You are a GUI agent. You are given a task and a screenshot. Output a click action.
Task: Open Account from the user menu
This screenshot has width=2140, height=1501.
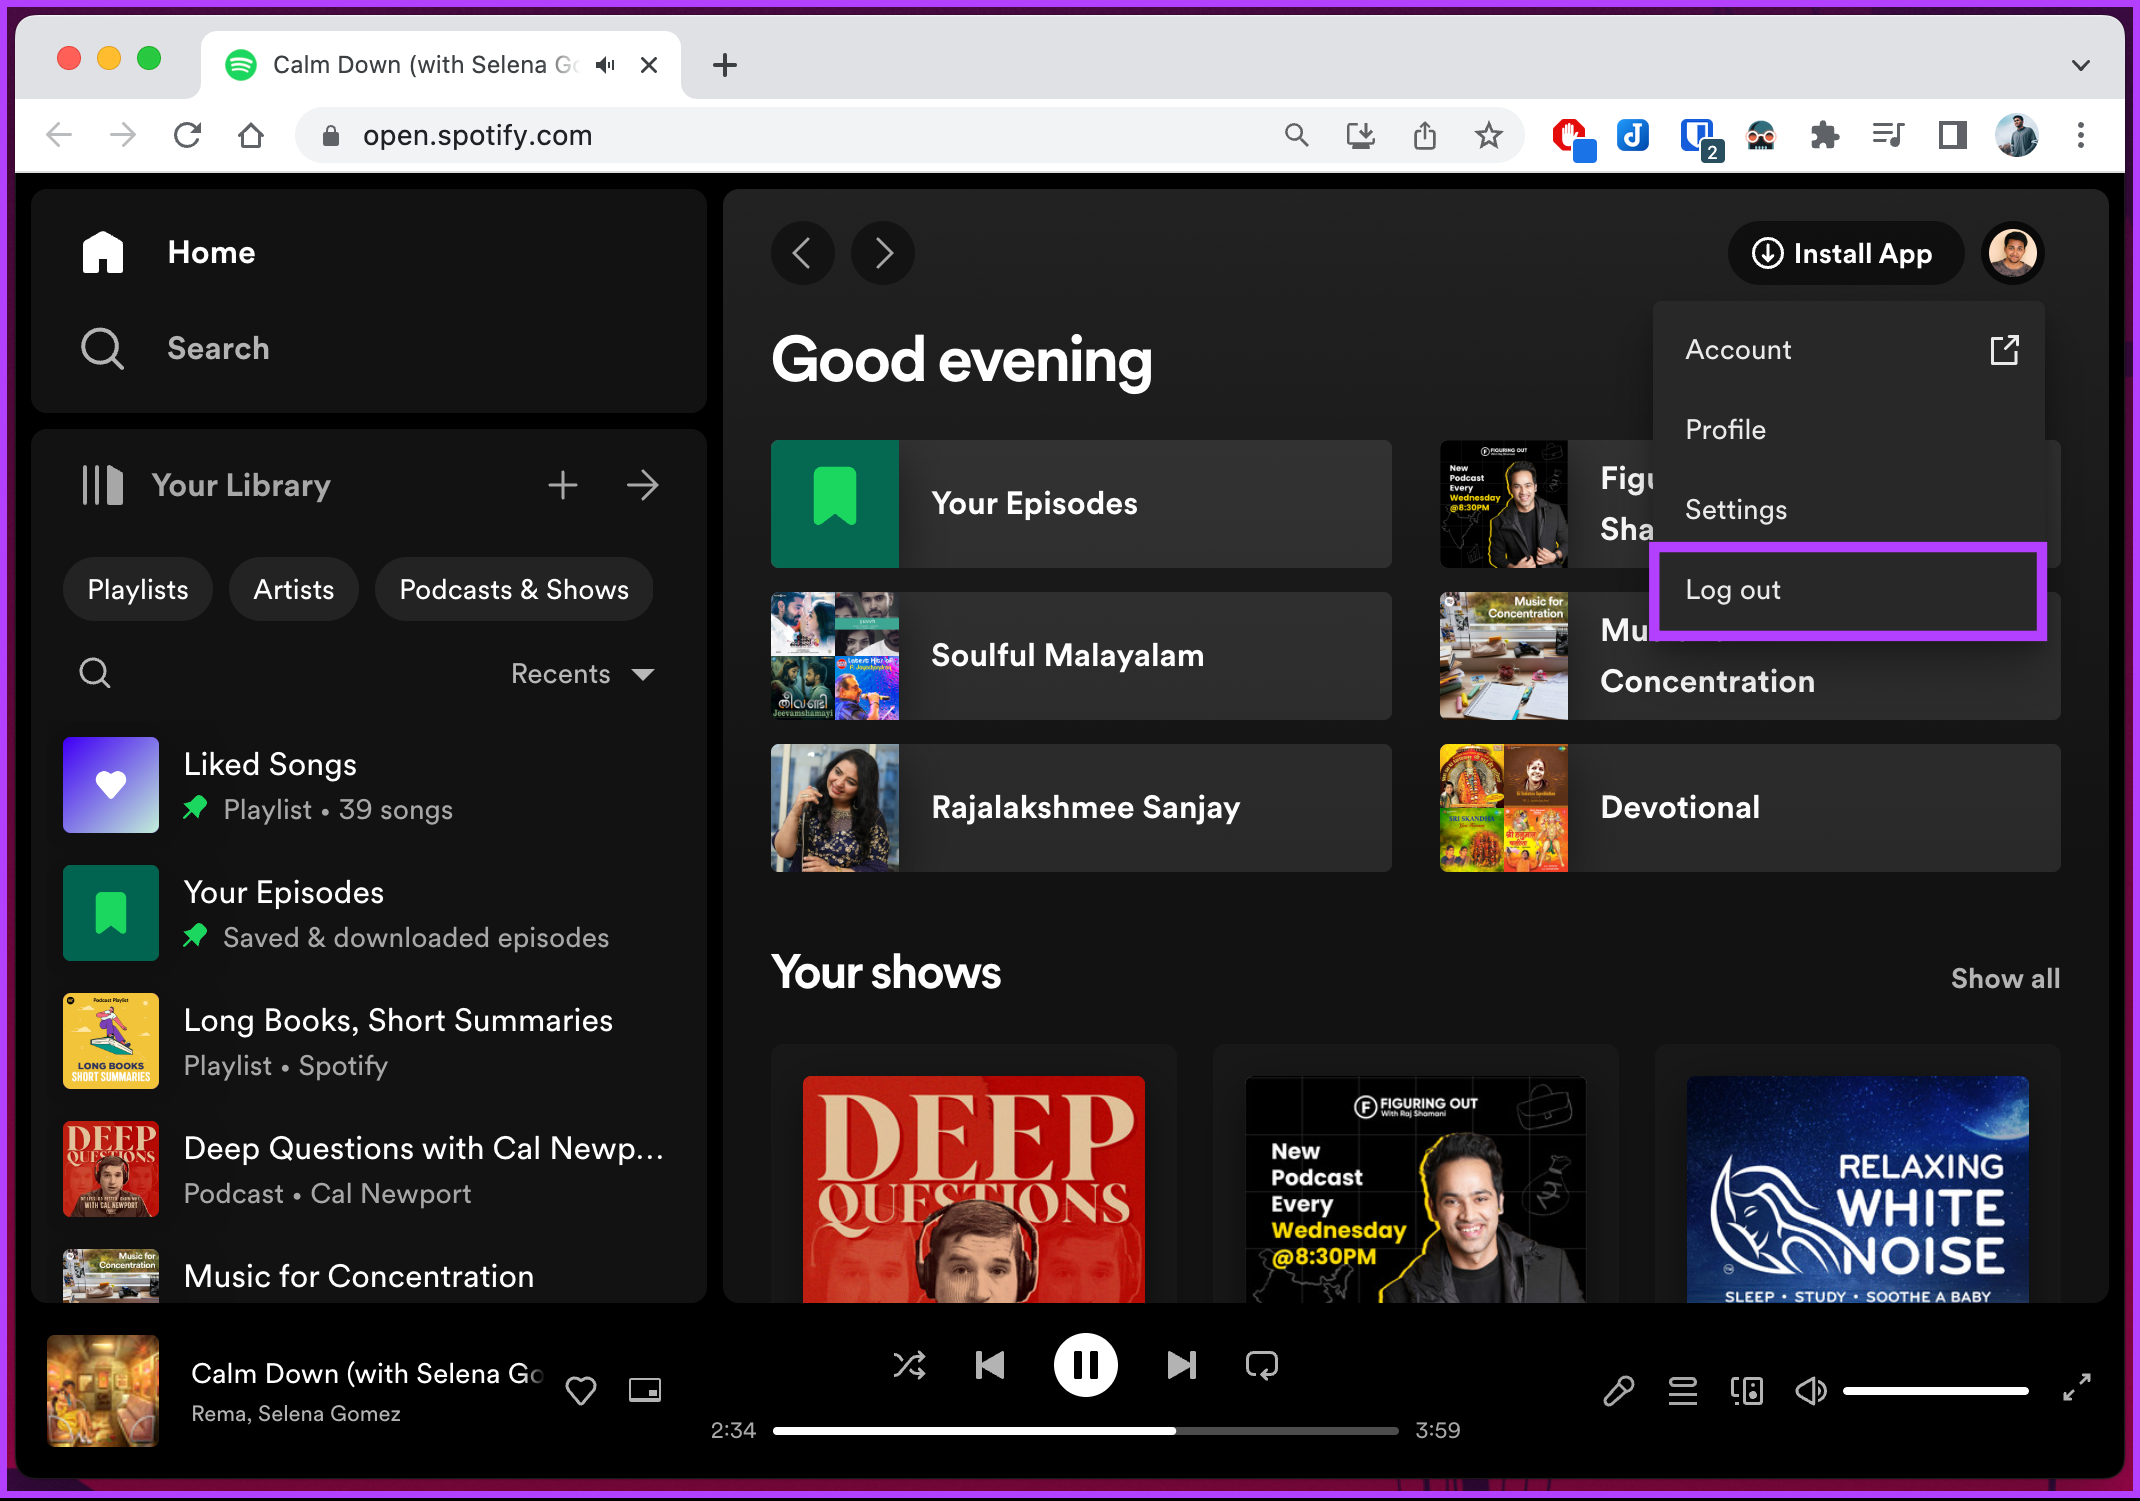[x=1850, y=350]
